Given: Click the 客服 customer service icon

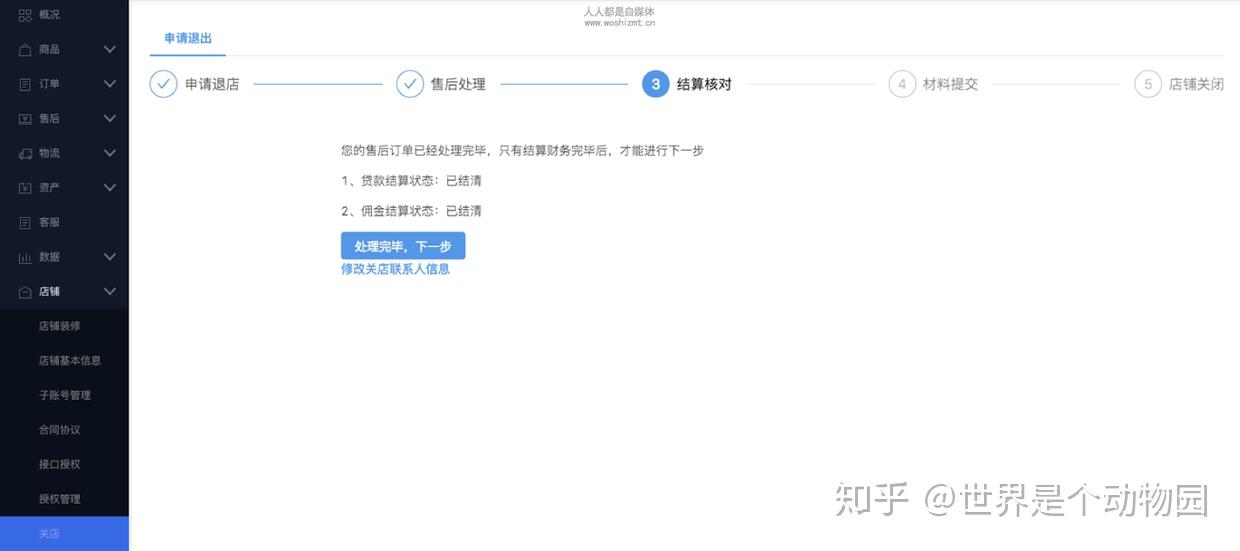Looking at the screenshot, I should point(25,223).
